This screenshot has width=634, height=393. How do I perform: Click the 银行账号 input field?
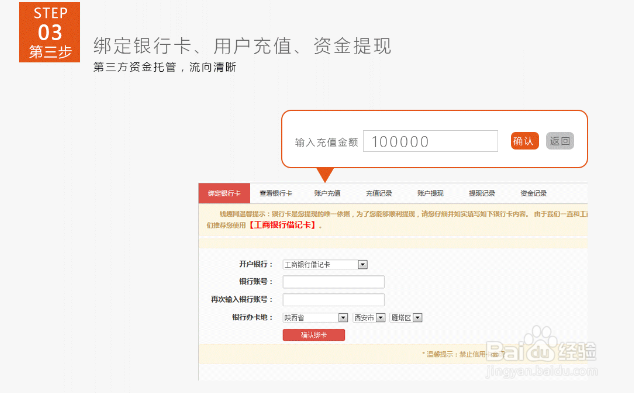pos(334,282)
